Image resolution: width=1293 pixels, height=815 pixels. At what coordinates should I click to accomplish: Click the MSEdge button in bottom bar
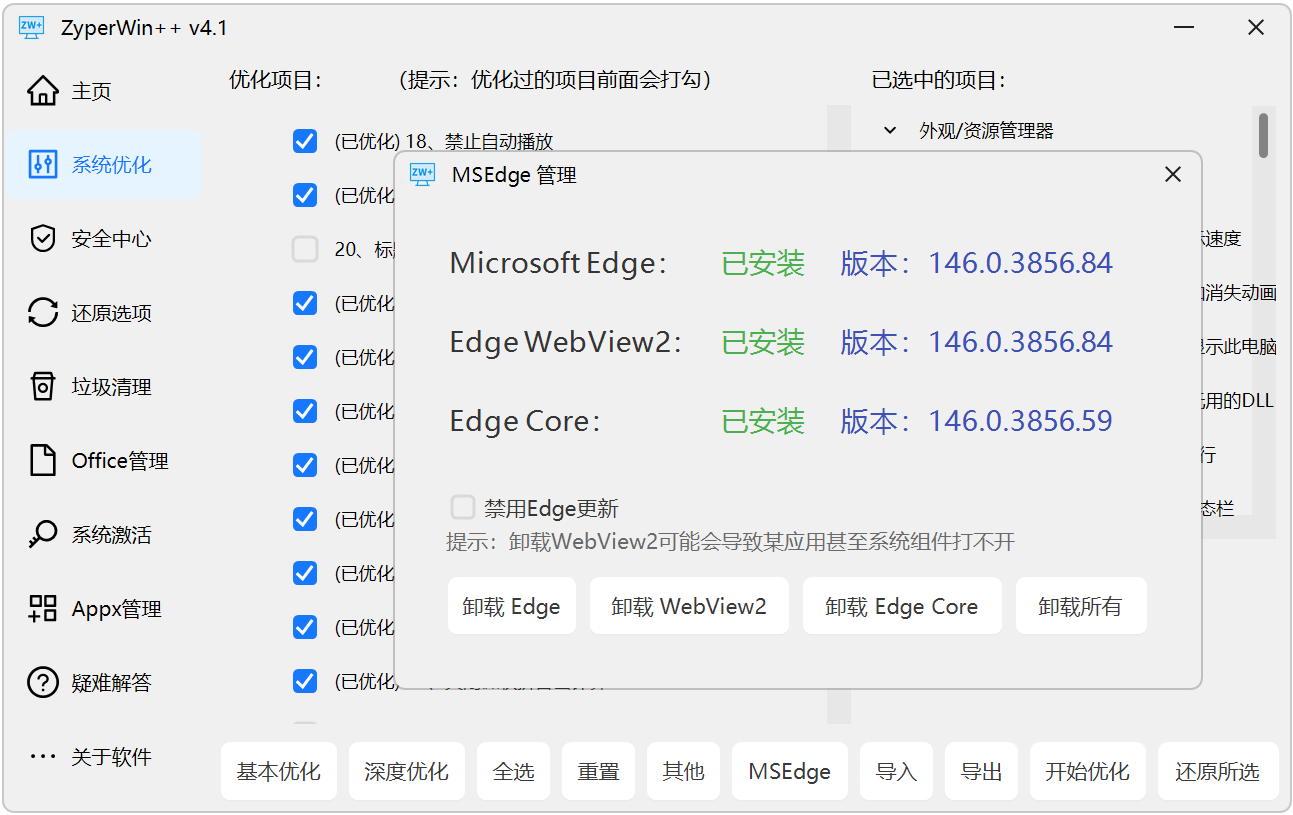(790, 771)
